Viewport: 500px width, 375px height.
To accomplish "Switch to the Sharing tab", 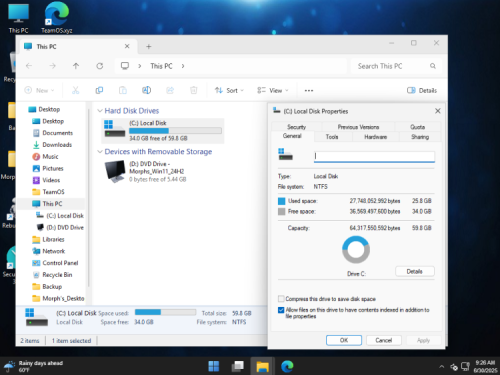I will [x=420, y=137].
